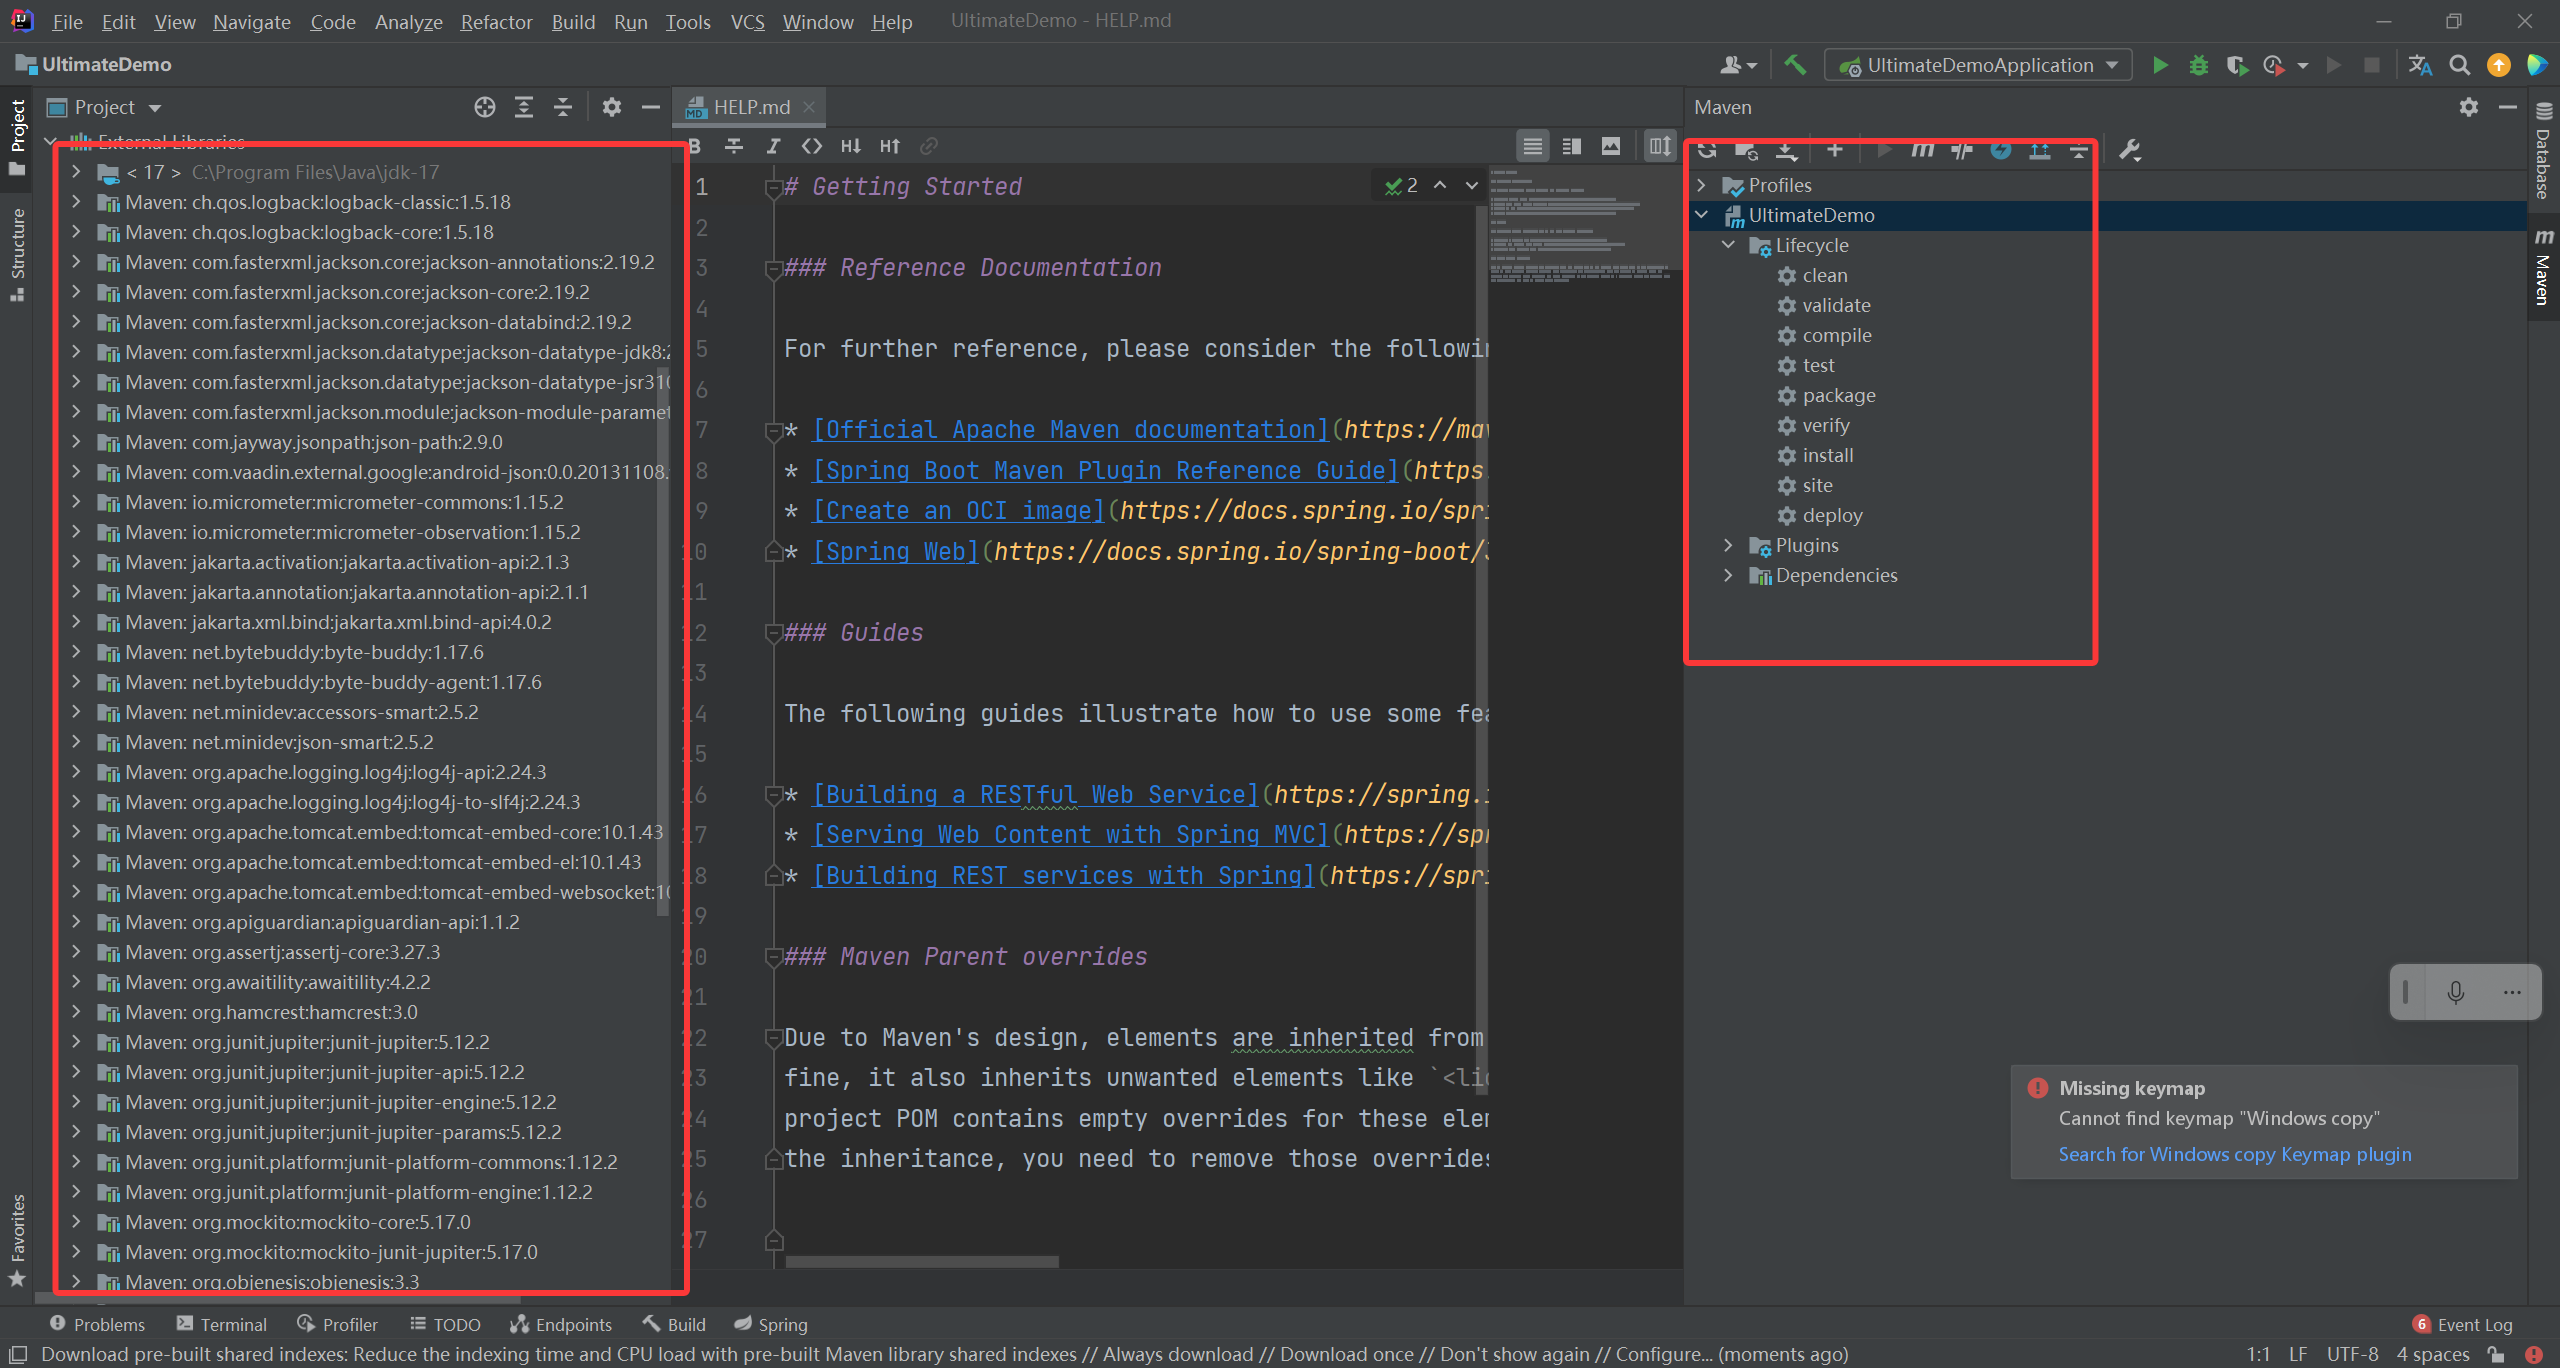Screen dimensions: 2560x1368
Task: Switch to Preview only view
Action: click(x=1611, y=146)
